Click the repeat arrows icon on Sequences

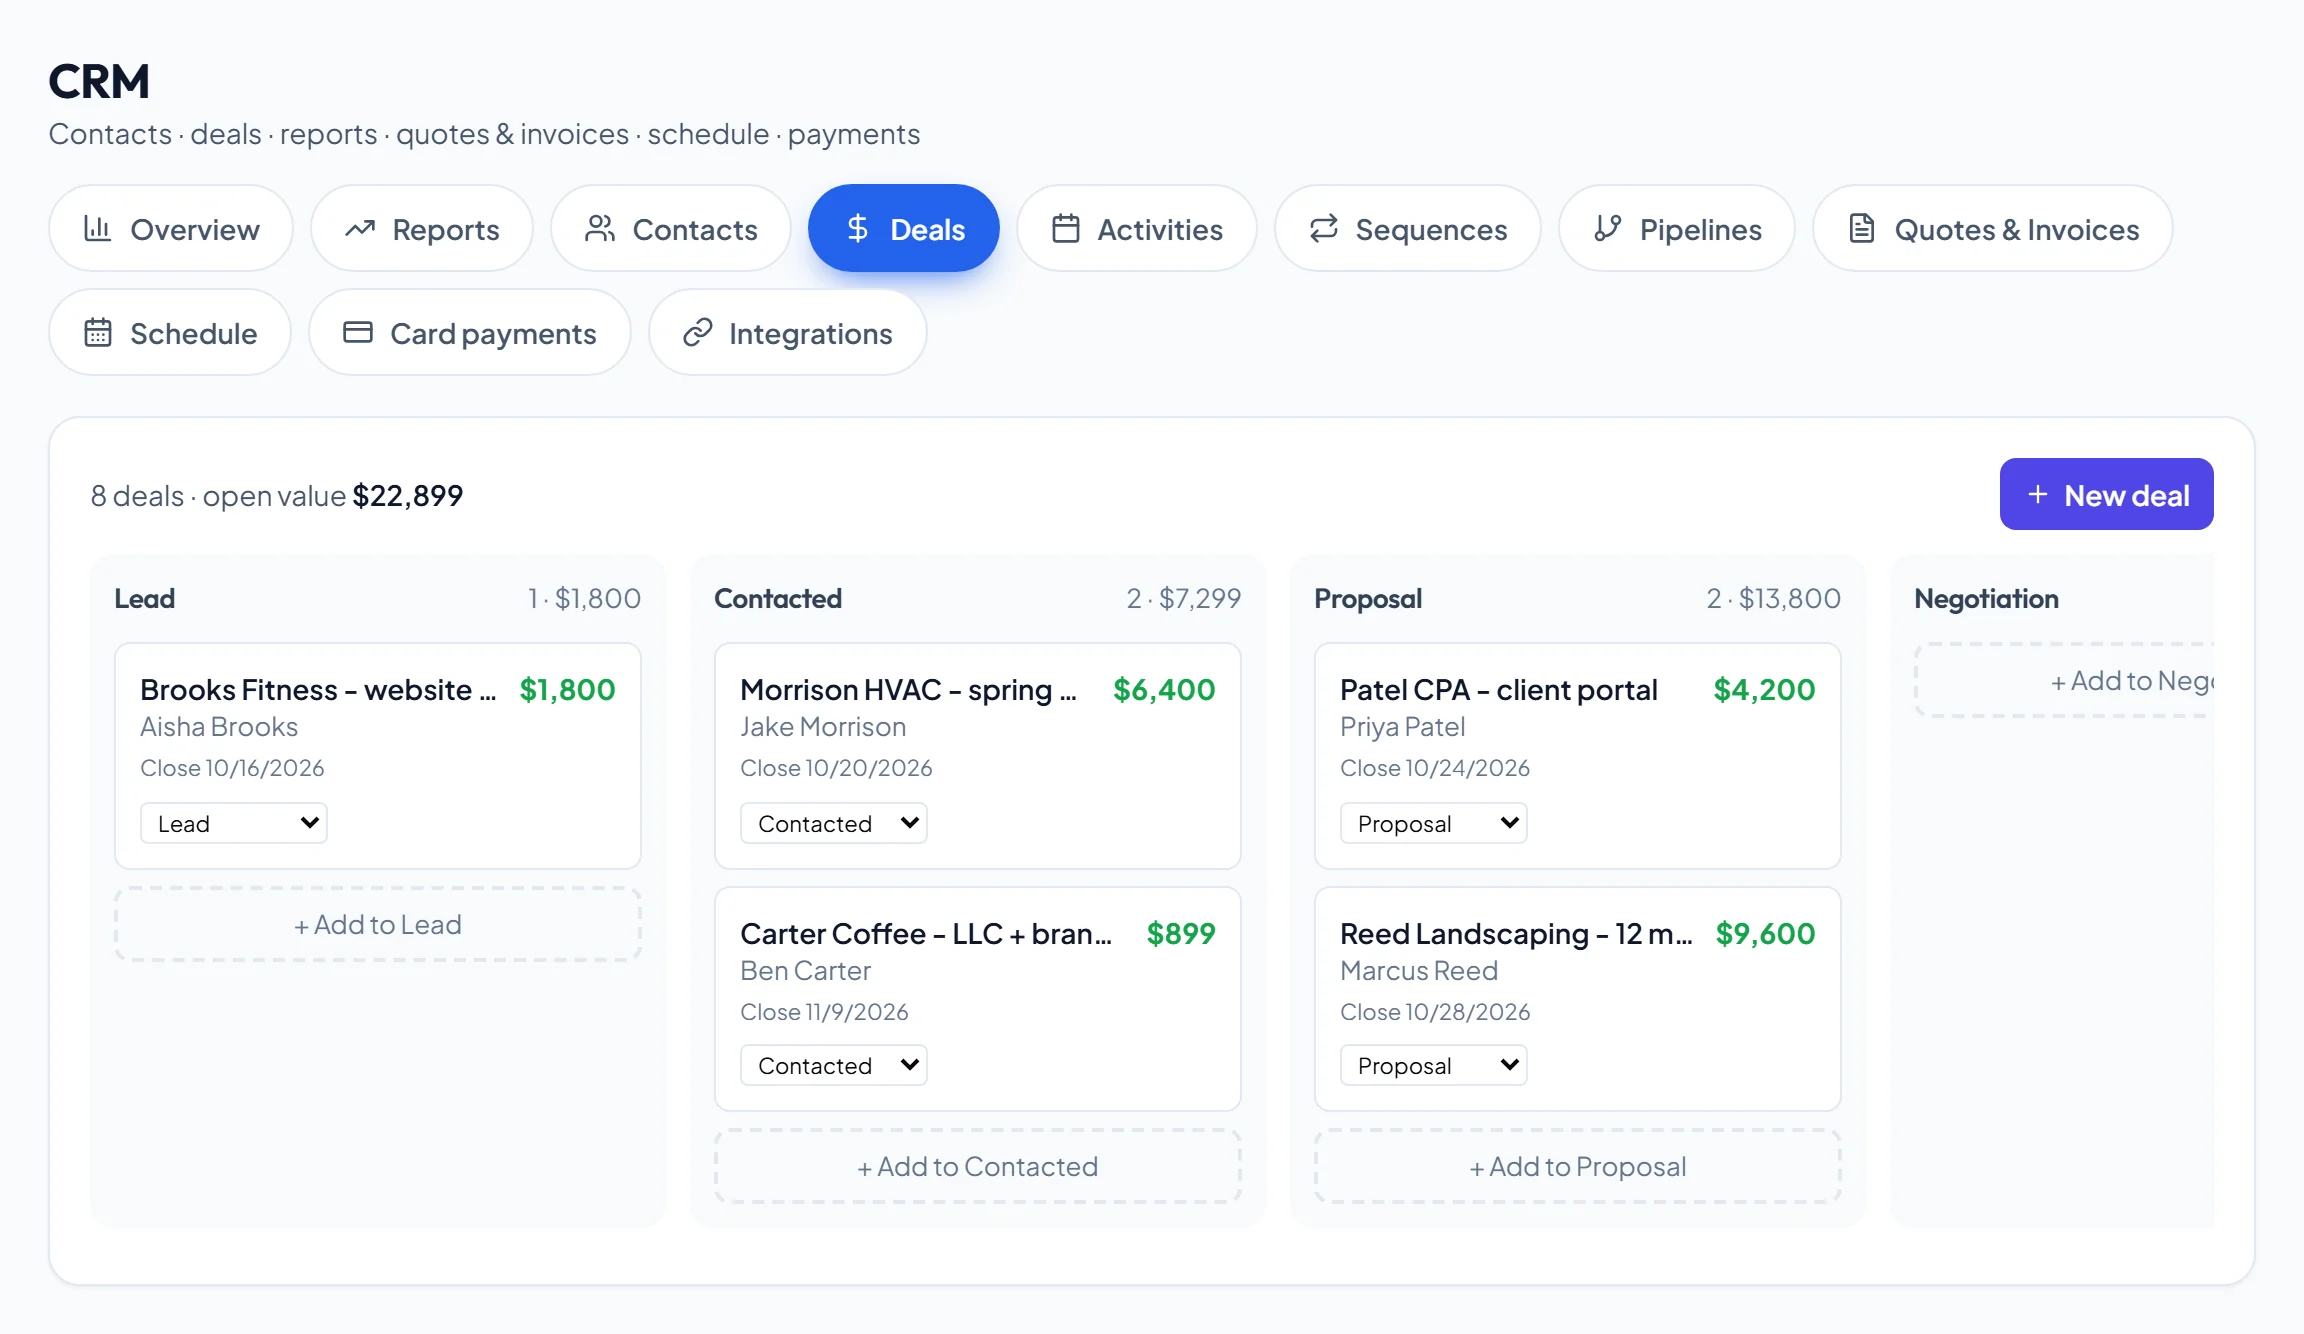coord(1324,229)
